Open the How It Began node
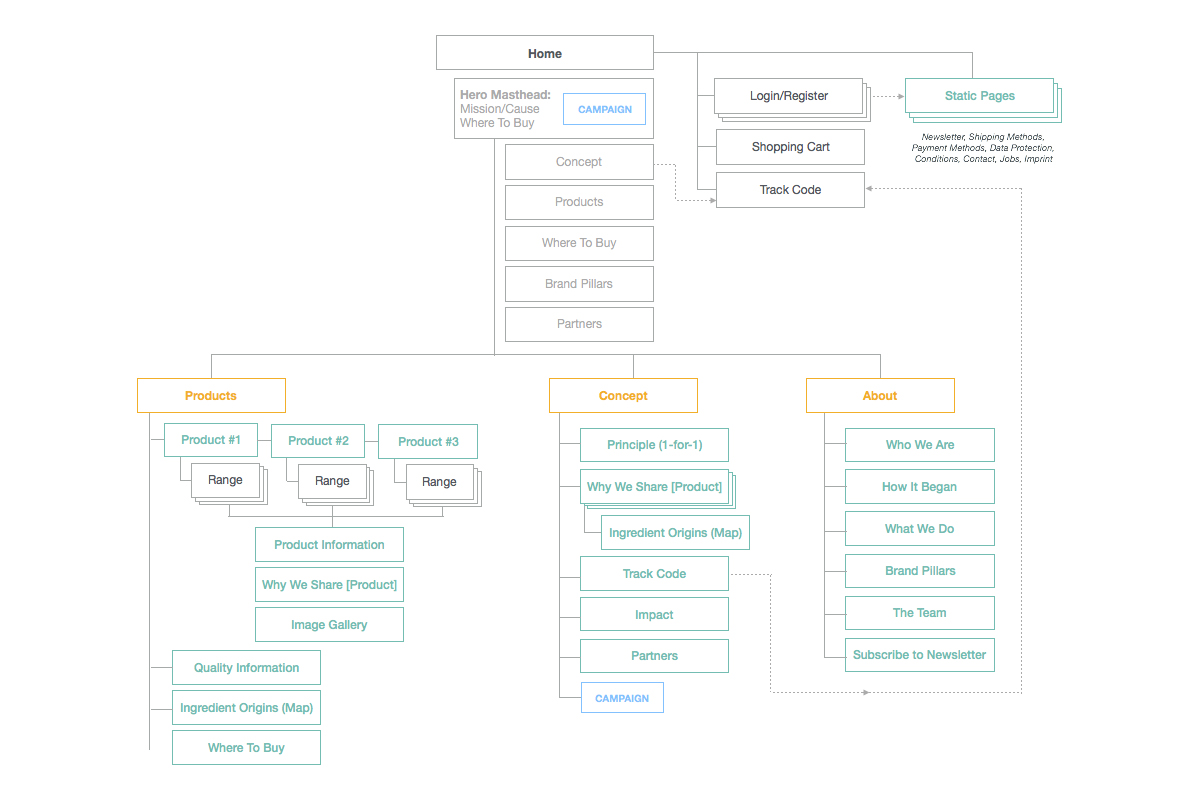The width and height of the screenshot is (1200, 800). [x=920, y=487]
